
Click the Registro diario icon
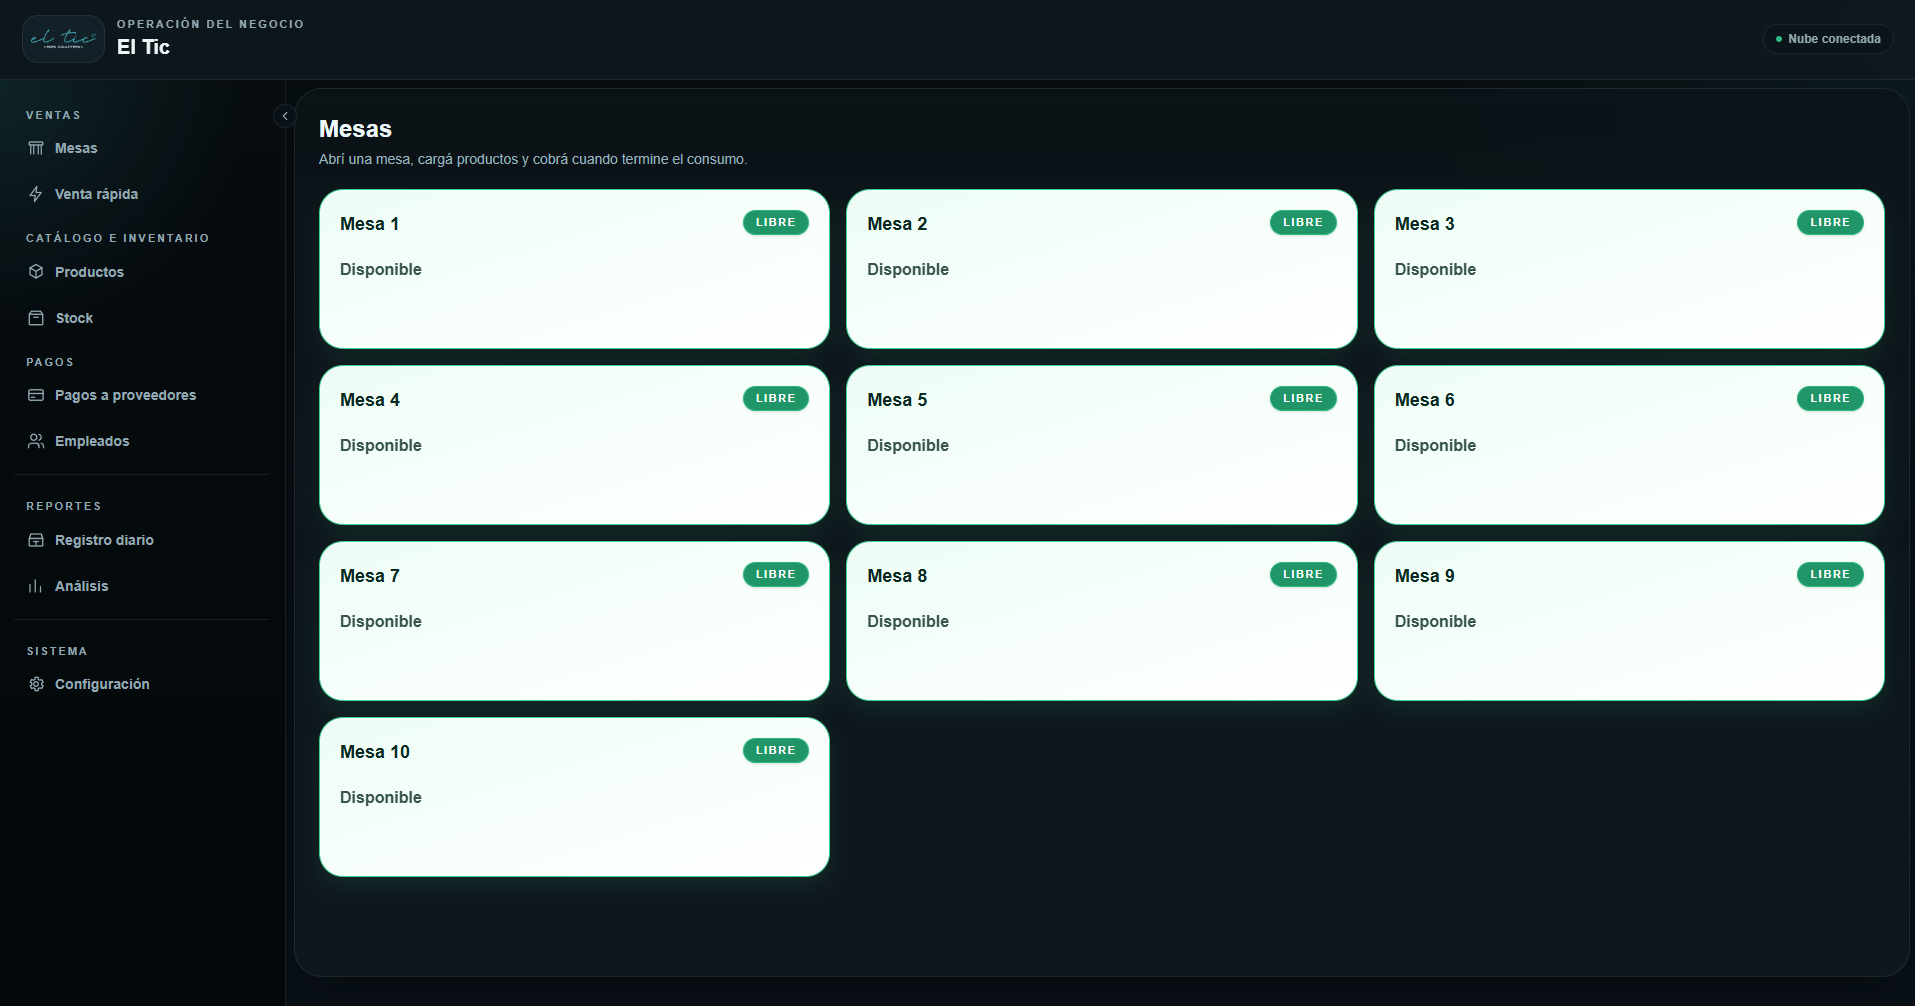(36, 540)
